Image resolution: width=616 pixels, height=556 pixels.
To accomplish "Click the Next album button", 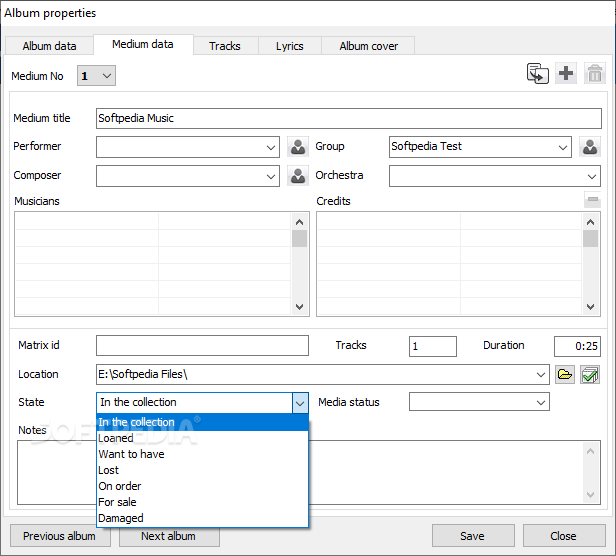I will point(169,537).
